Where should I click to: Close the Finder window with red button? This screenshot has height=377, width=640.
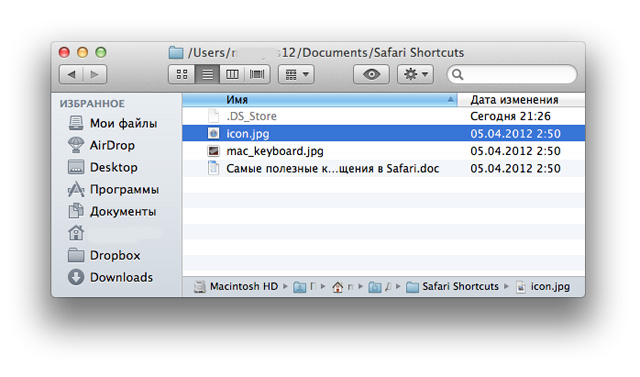[x=64, y=52]
